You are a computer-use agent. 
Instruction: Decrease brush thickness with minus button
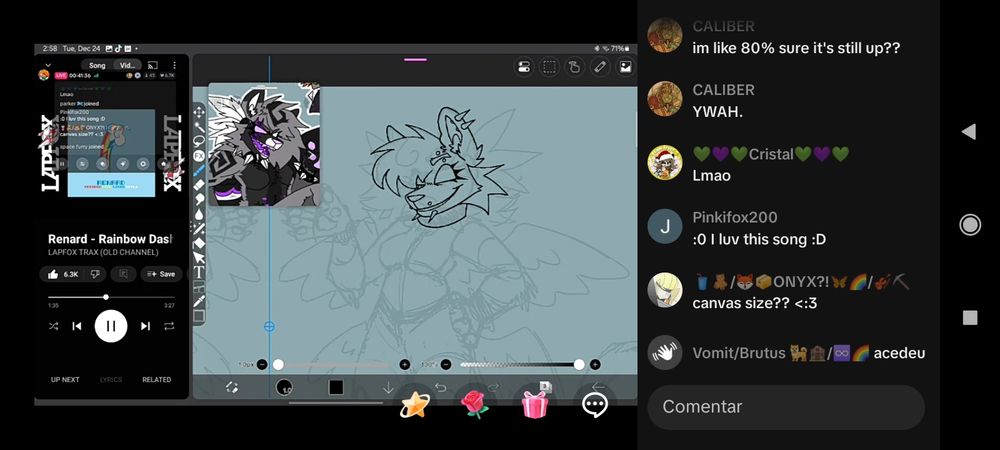tap(262, 365)
